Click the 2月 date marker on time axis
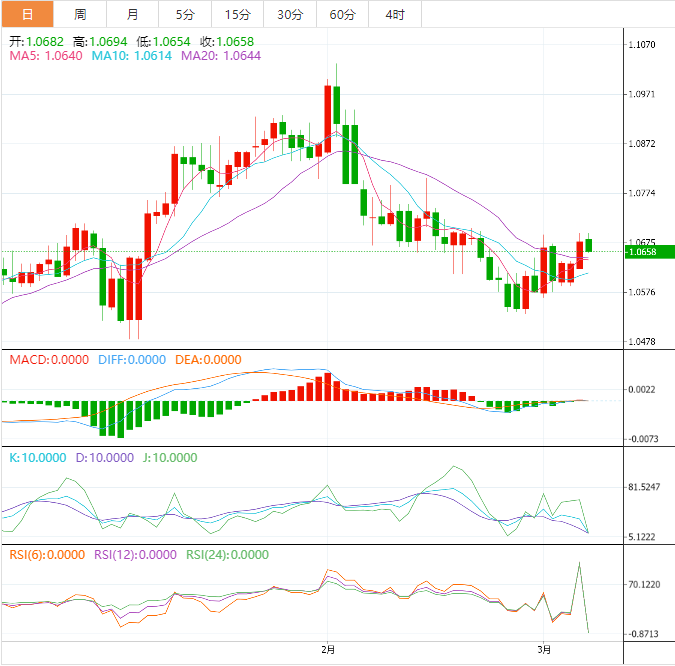 (329, 650)
